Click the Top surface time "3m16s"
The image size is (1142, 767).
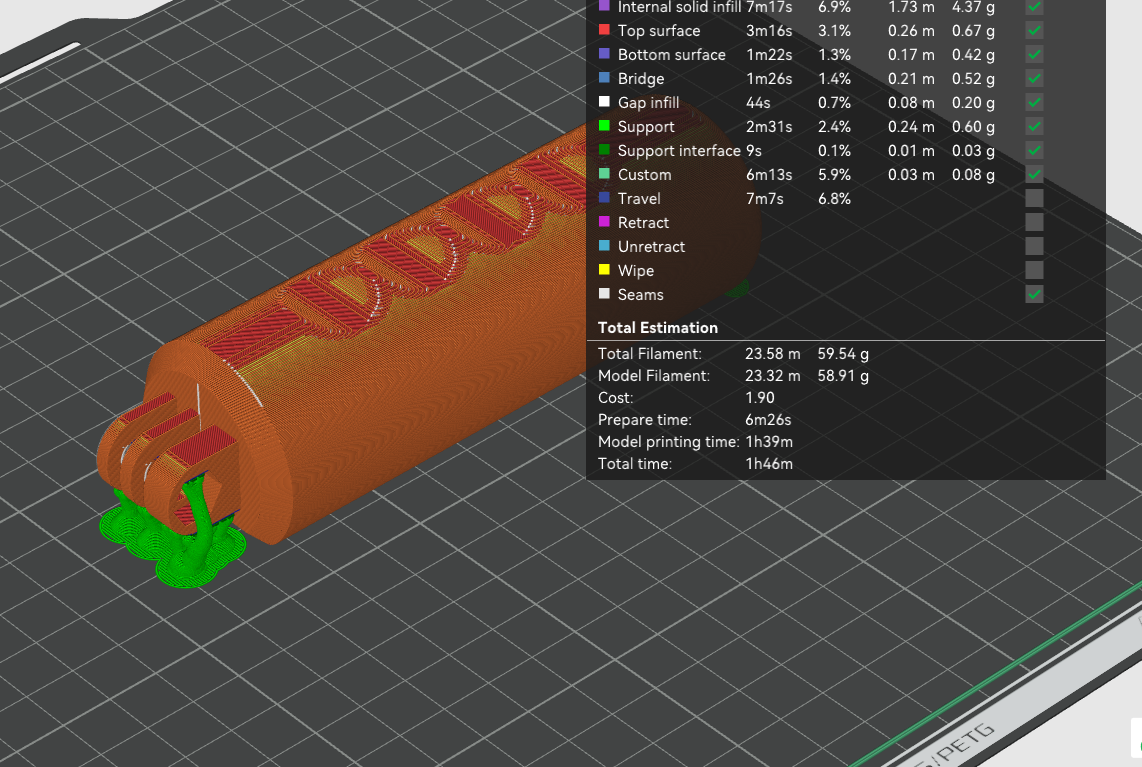769,31
